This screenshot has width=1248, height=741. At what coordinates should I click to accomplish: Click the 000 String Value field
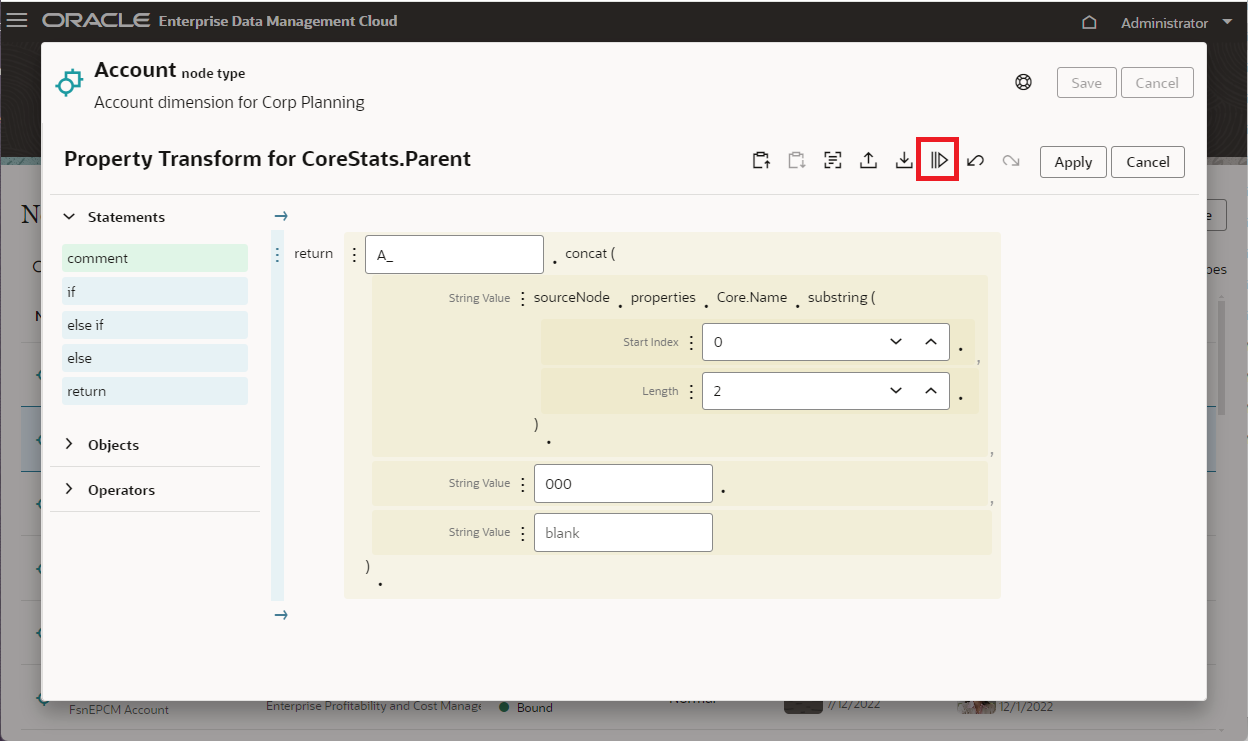(623, 483)
